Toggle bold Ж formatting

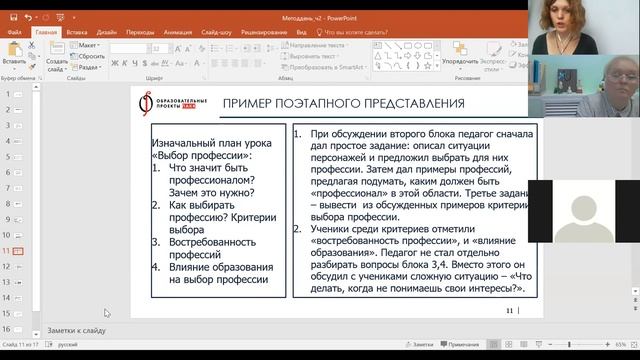115,63
